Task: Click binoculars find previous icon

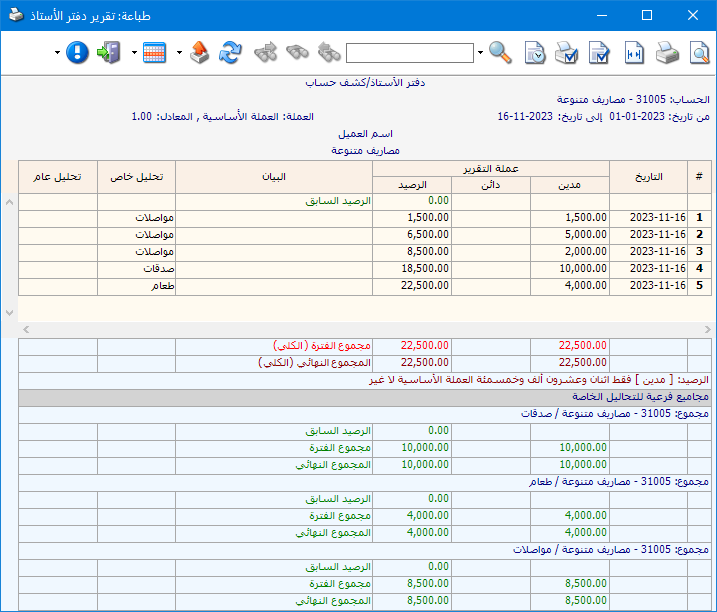Action: click(329, 53)
